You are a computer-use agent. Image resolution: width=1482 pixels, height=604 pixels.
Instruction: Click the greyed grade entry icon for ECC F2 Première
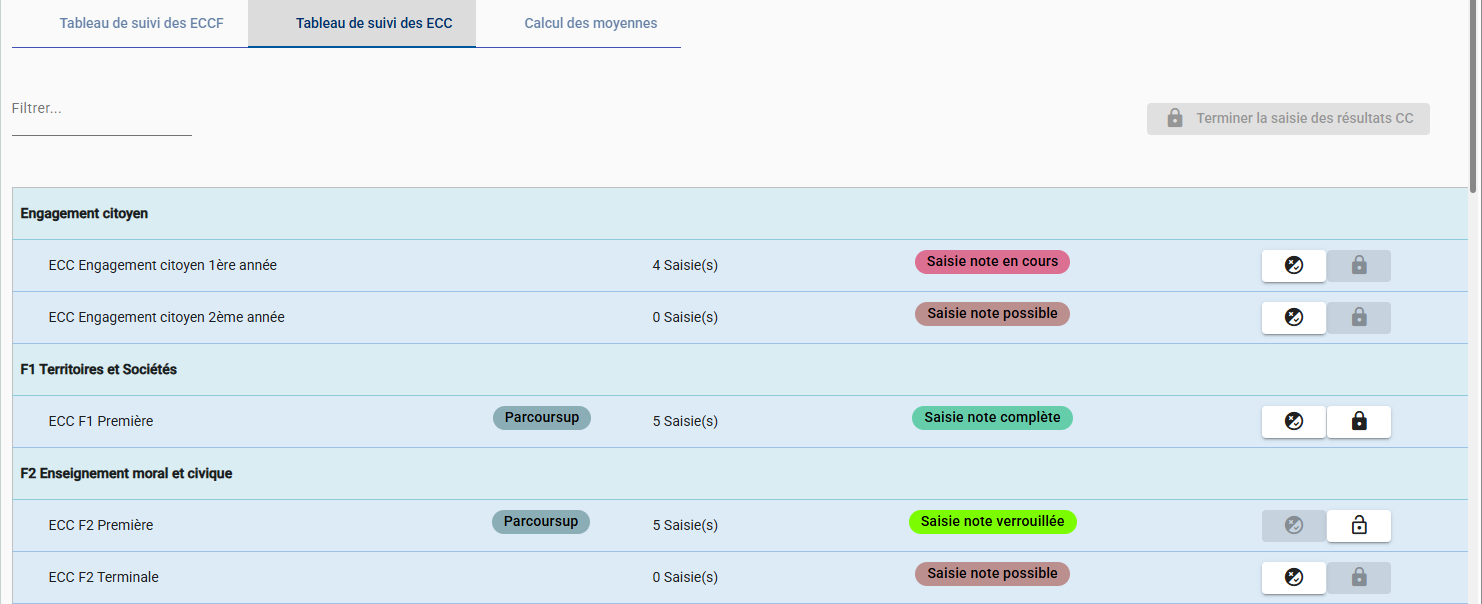(1294, 526)
